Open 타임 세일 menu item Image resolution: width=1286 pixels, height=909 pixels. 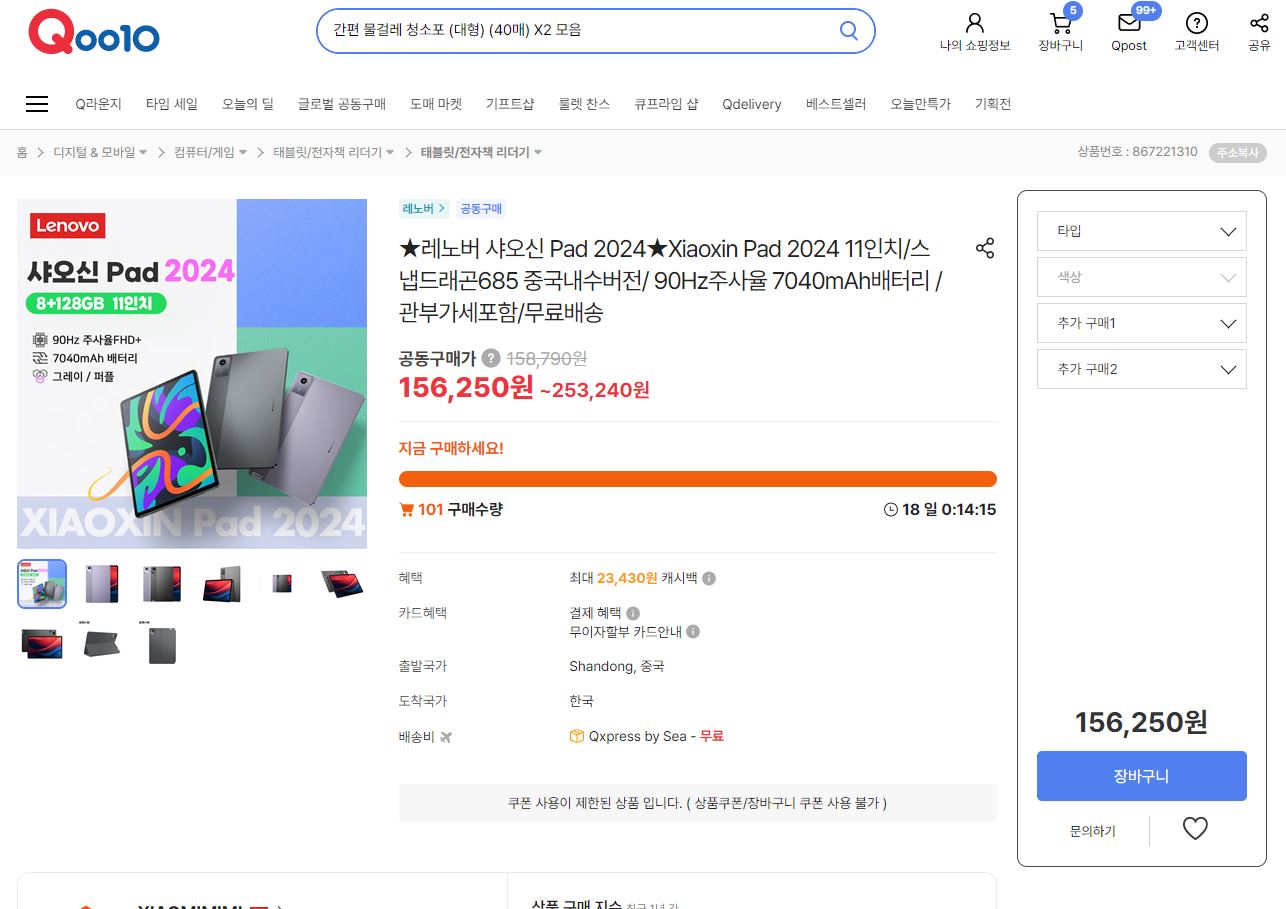172,104
